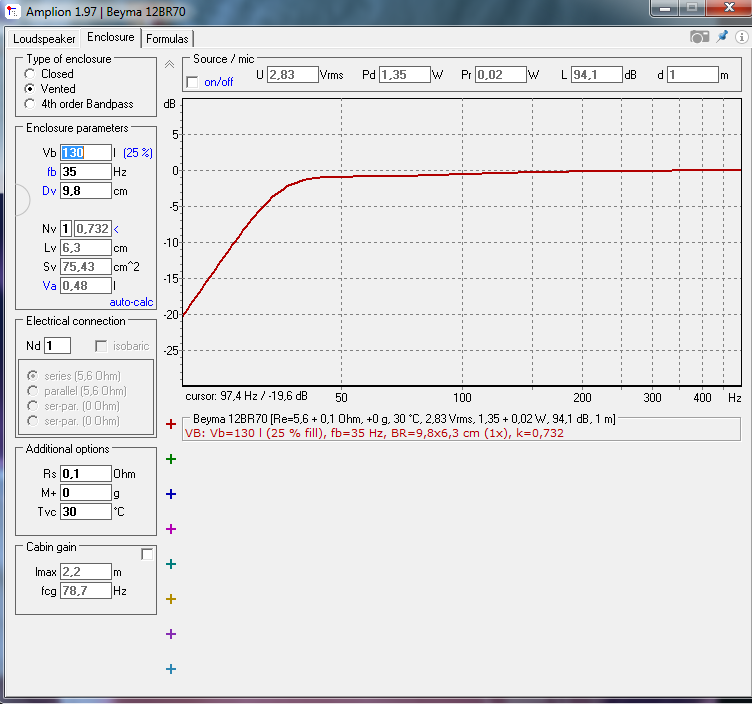Click the M+ added mass field
The height and width of the screenshot is (704, 752).
click(x=86, y=493)
